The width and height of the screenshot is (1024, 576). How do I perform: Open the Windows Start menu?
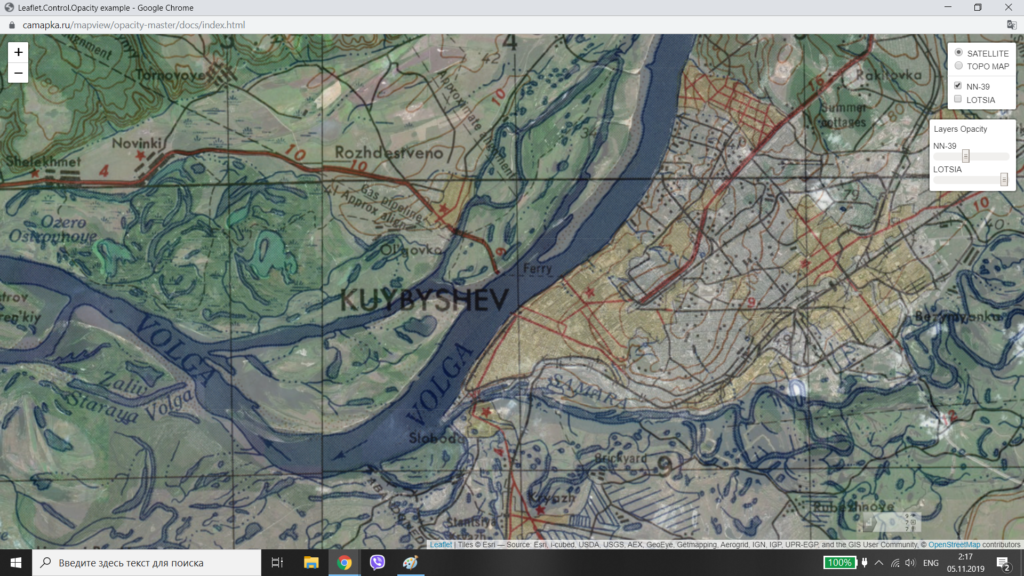(x=16, y=563)
